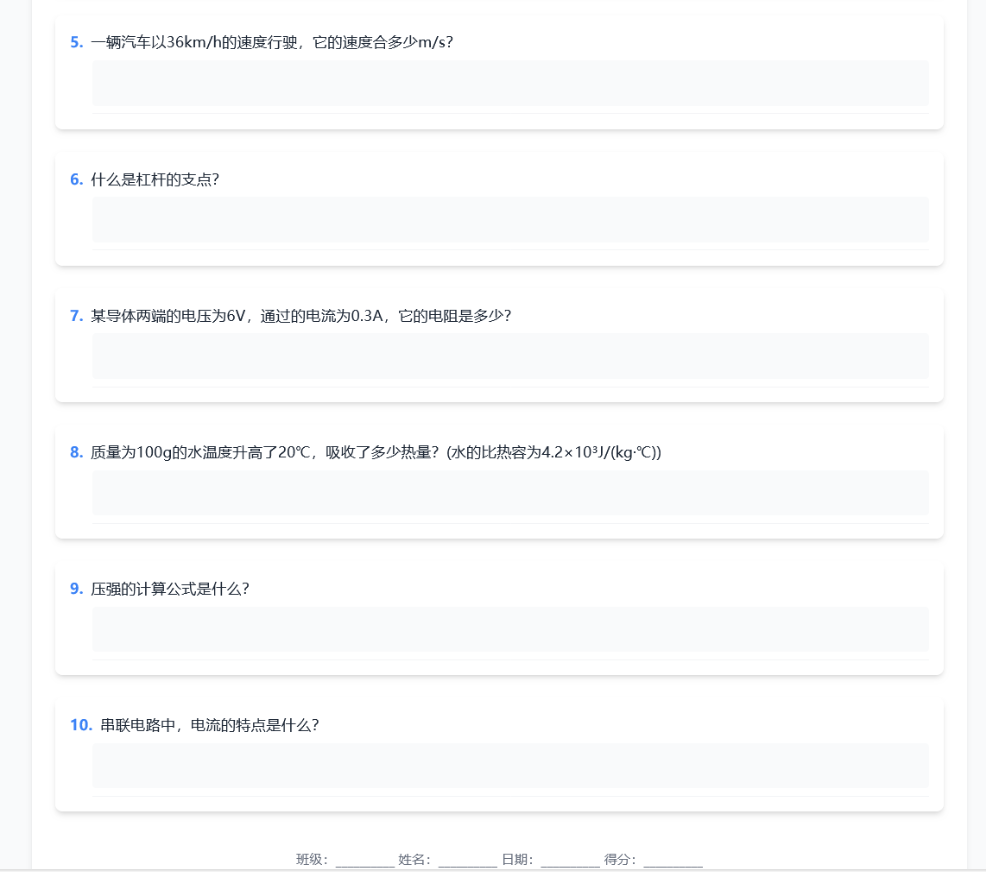Click the blue number 5 label
Viewport: 986px width, 872px height.
pyautogui.click(x=76, y=42)
